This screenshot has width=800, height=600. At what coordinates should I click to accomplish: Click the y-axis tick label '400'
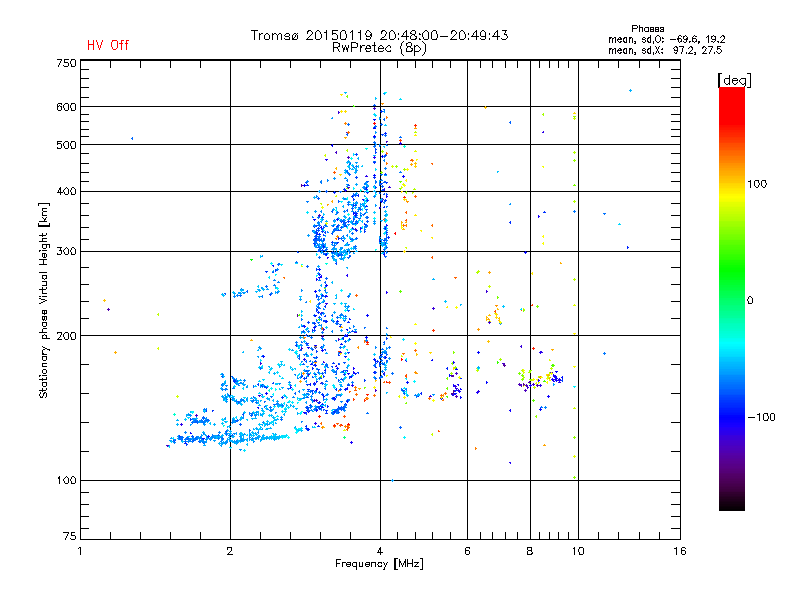66,192
